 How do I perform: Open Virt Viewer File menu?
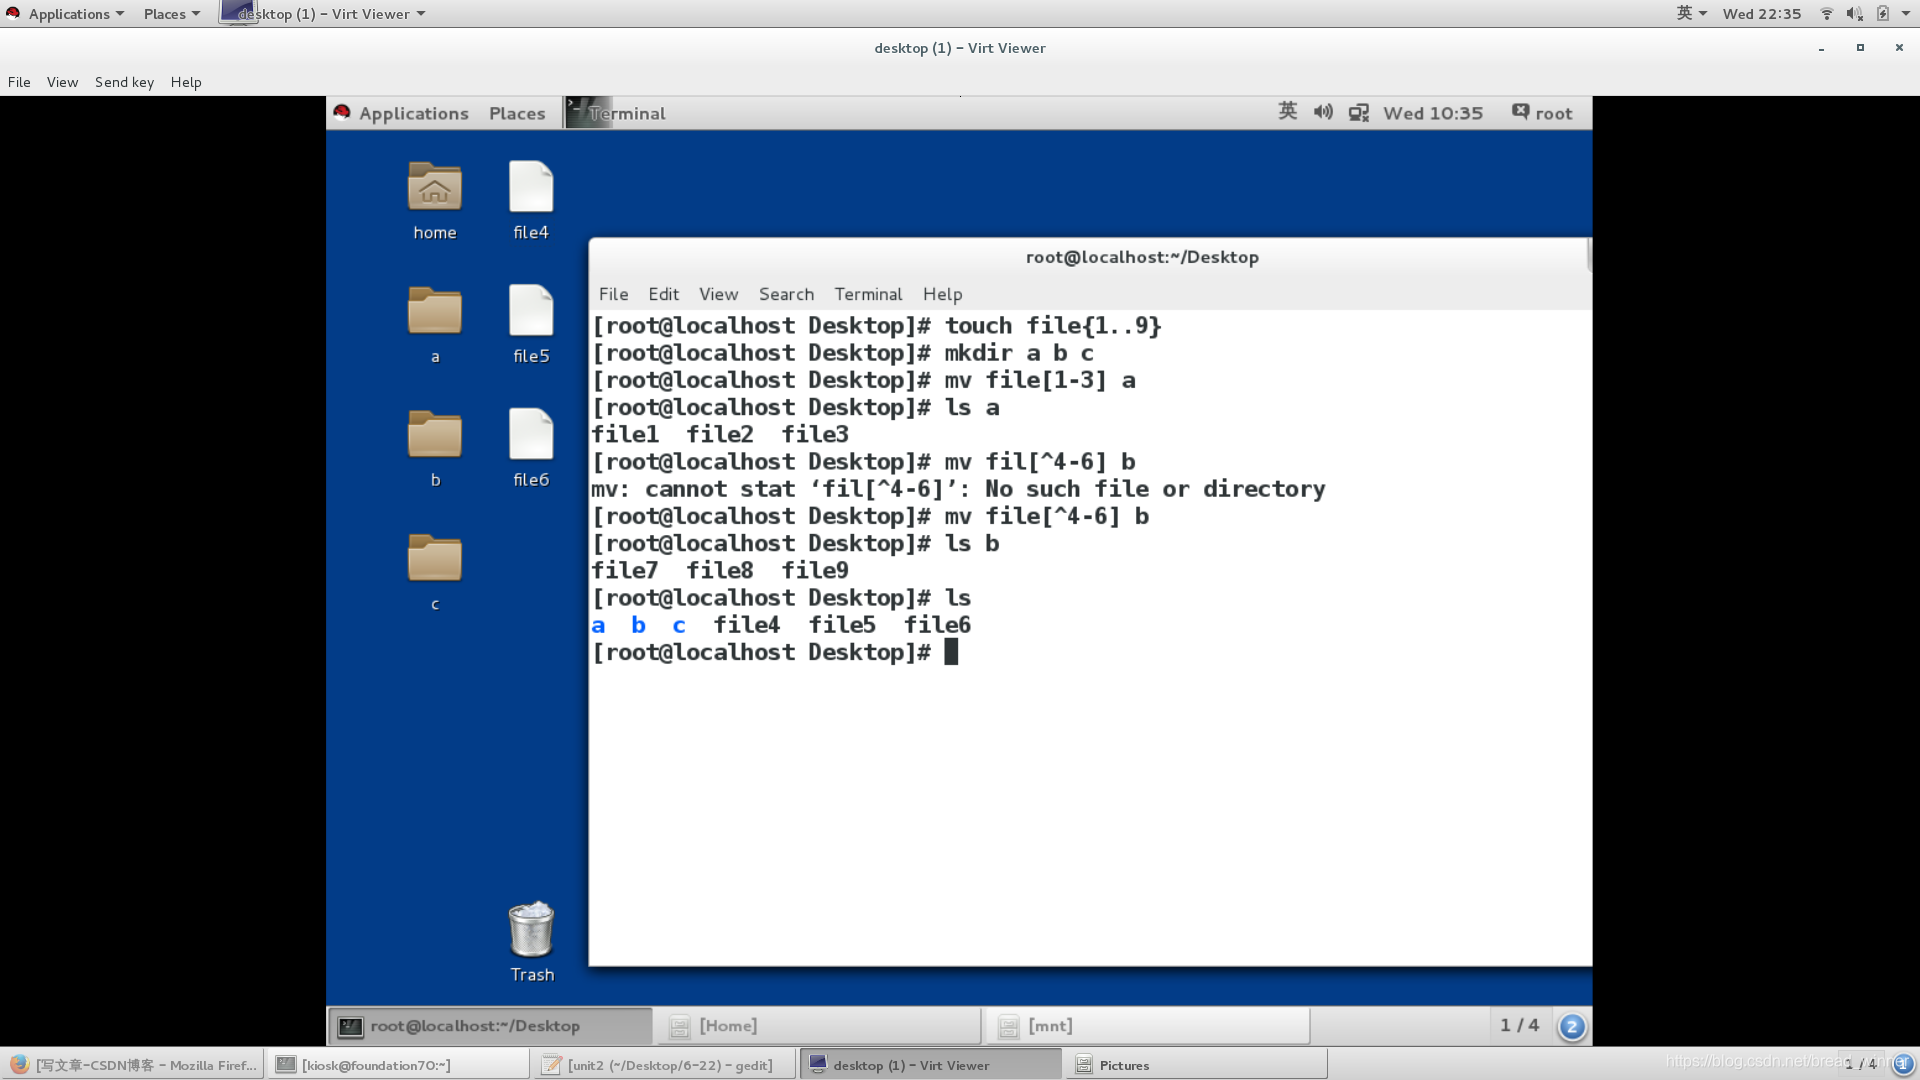coord(19,82)
